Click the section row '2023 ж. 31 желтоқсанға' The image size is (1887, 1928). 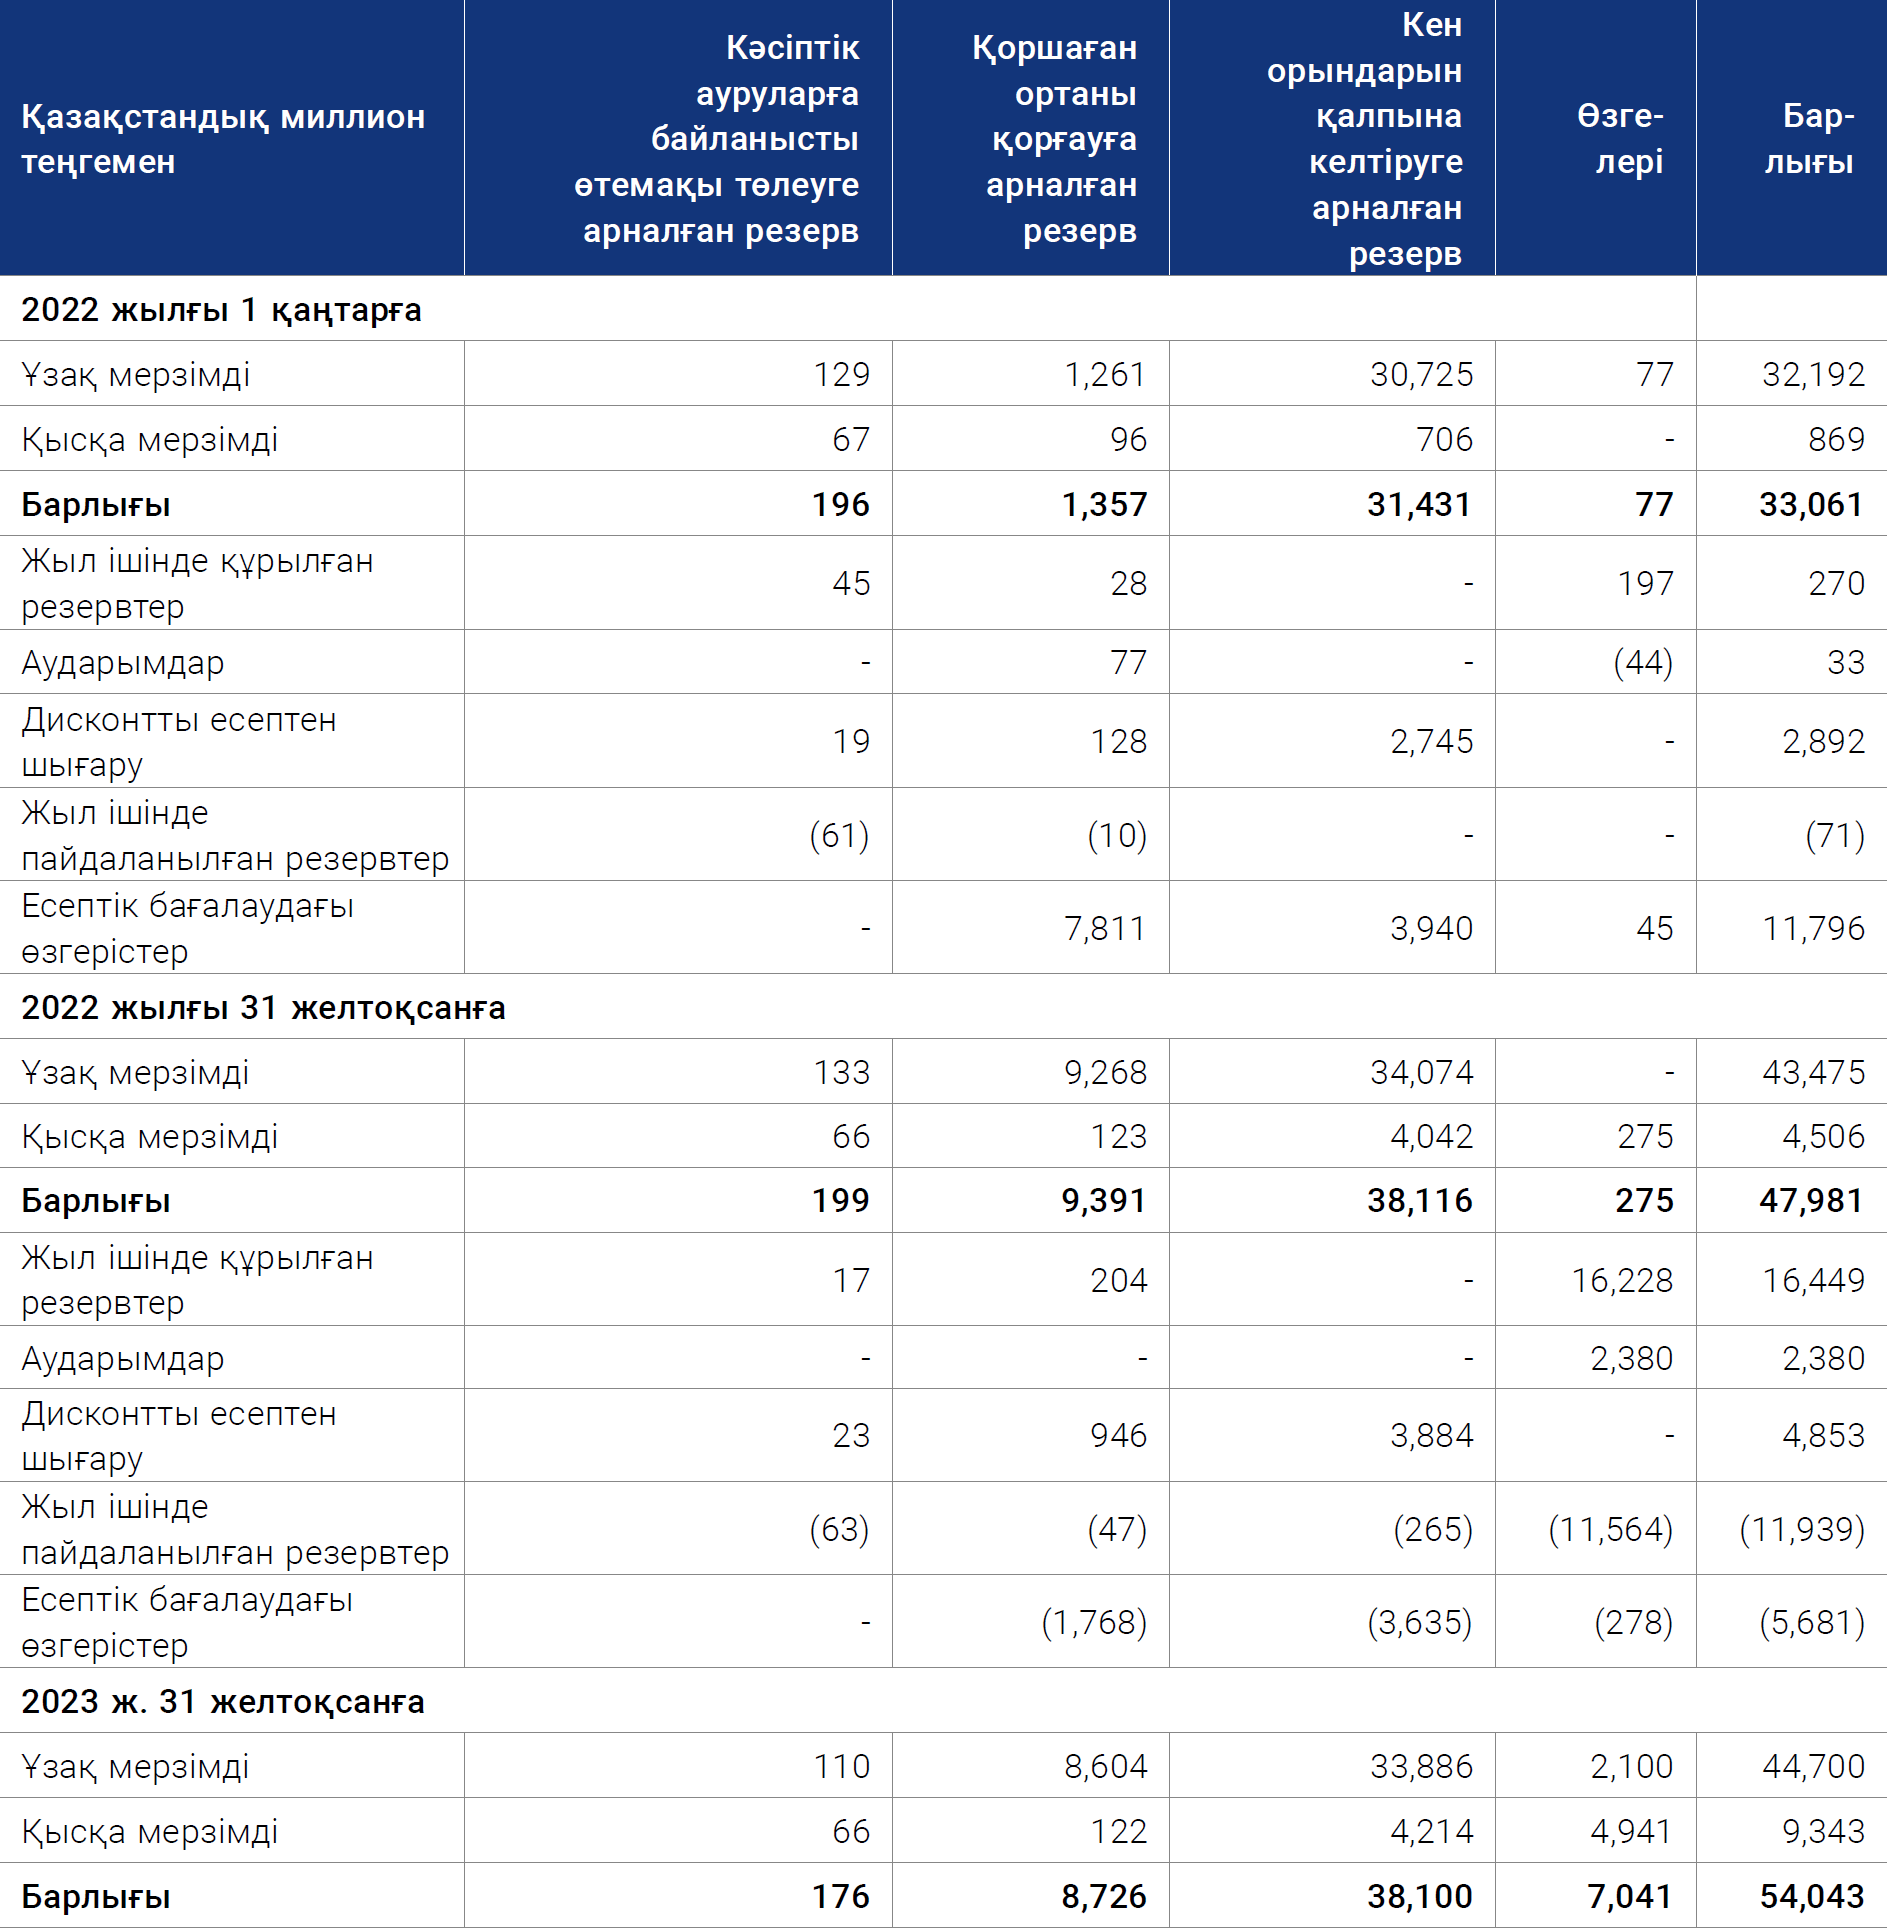[223, 1702]
